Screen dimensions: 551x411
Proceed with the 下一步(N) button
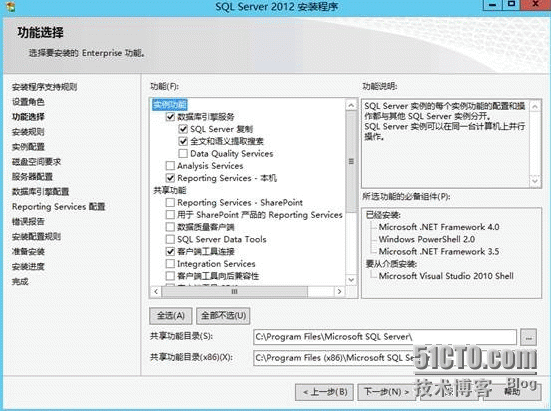(386, 392)
